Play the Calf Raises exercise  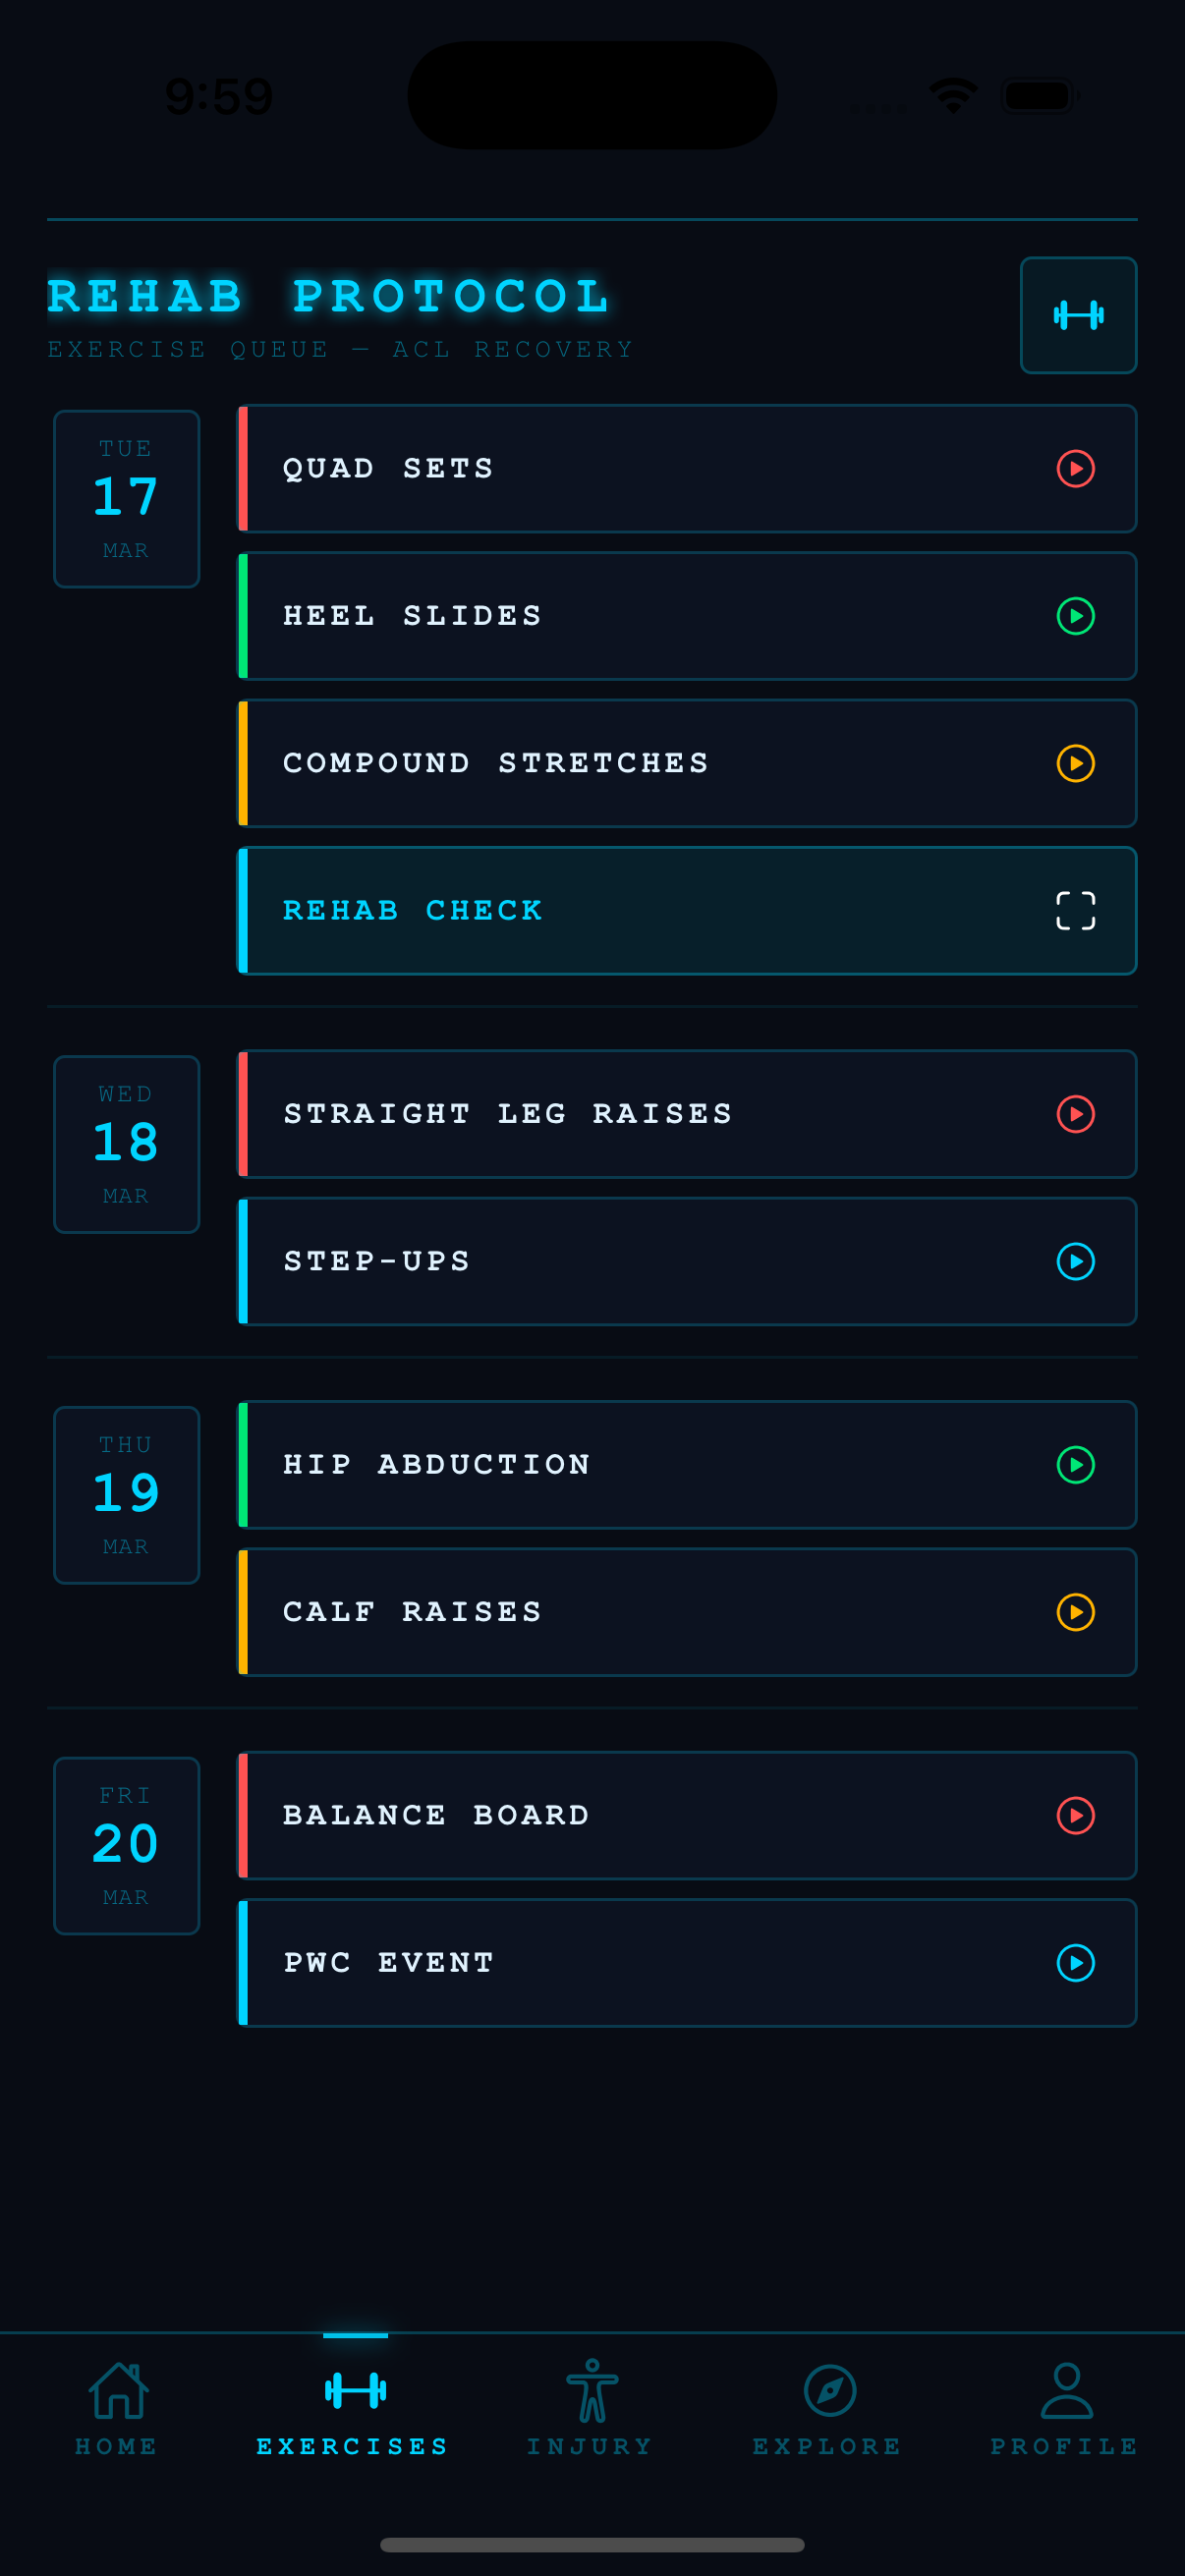point(1075,1612)
